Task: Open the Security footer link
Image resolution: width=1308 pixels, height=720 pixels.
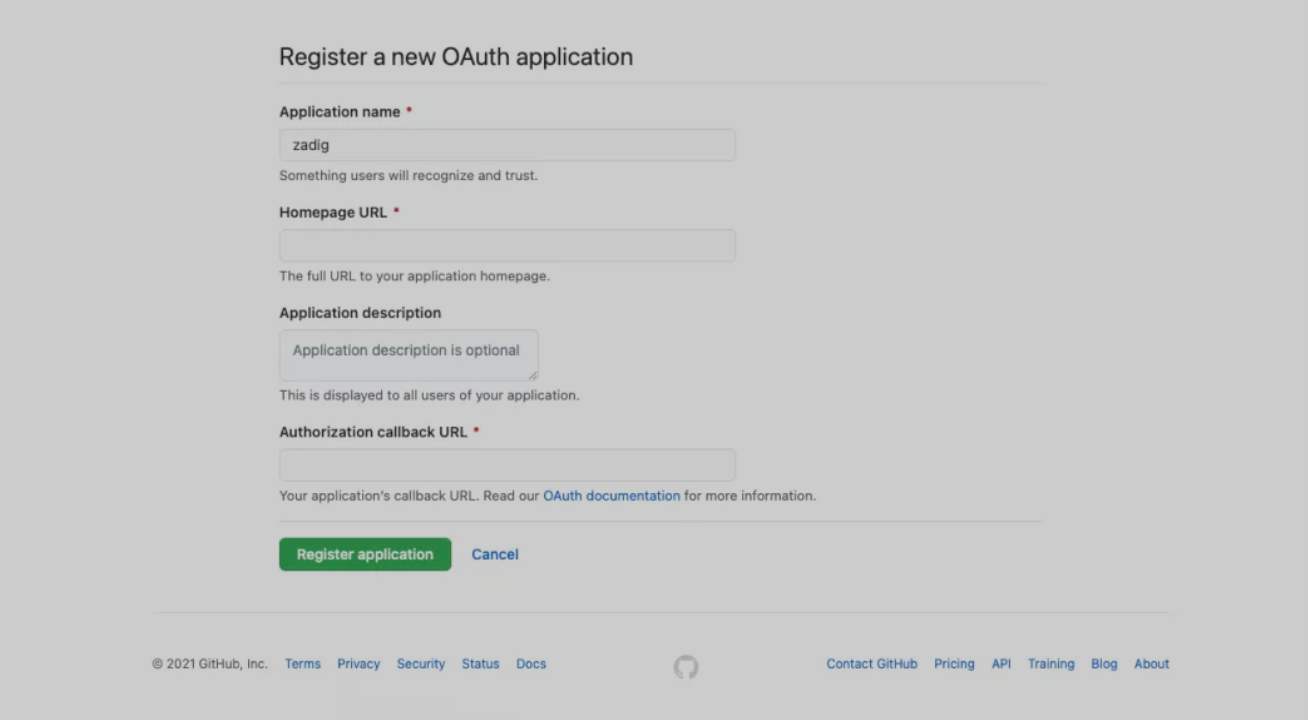Action: (421, 664)
